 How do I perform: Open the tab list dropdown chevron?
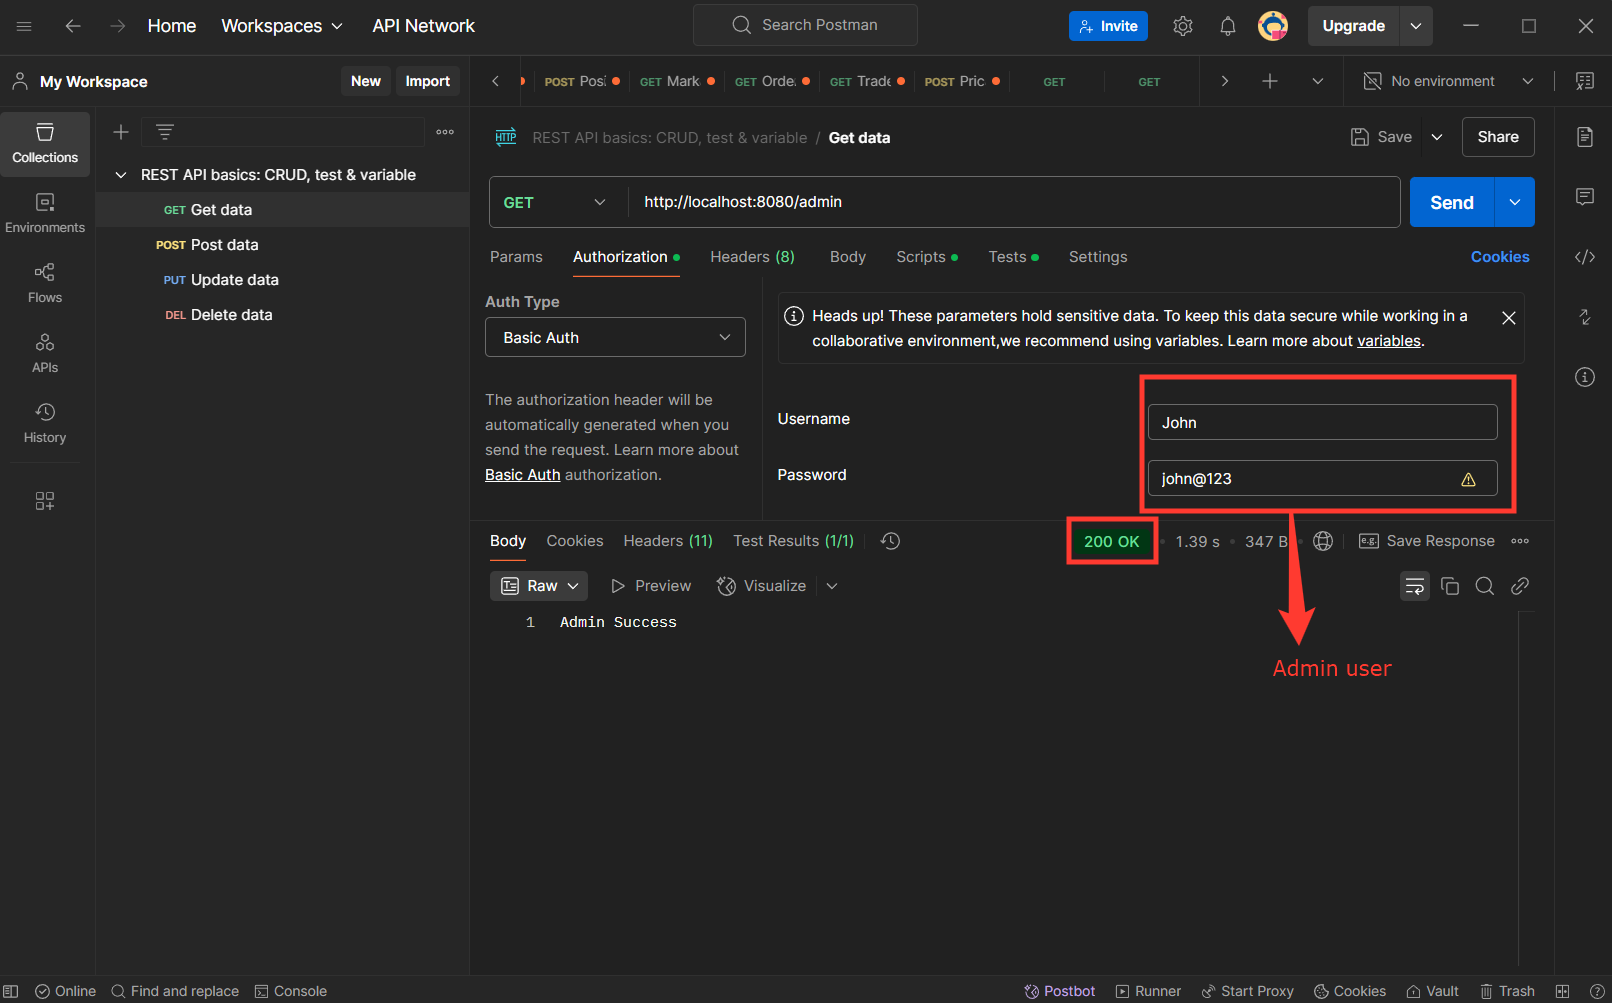(x=1318, y=81)
